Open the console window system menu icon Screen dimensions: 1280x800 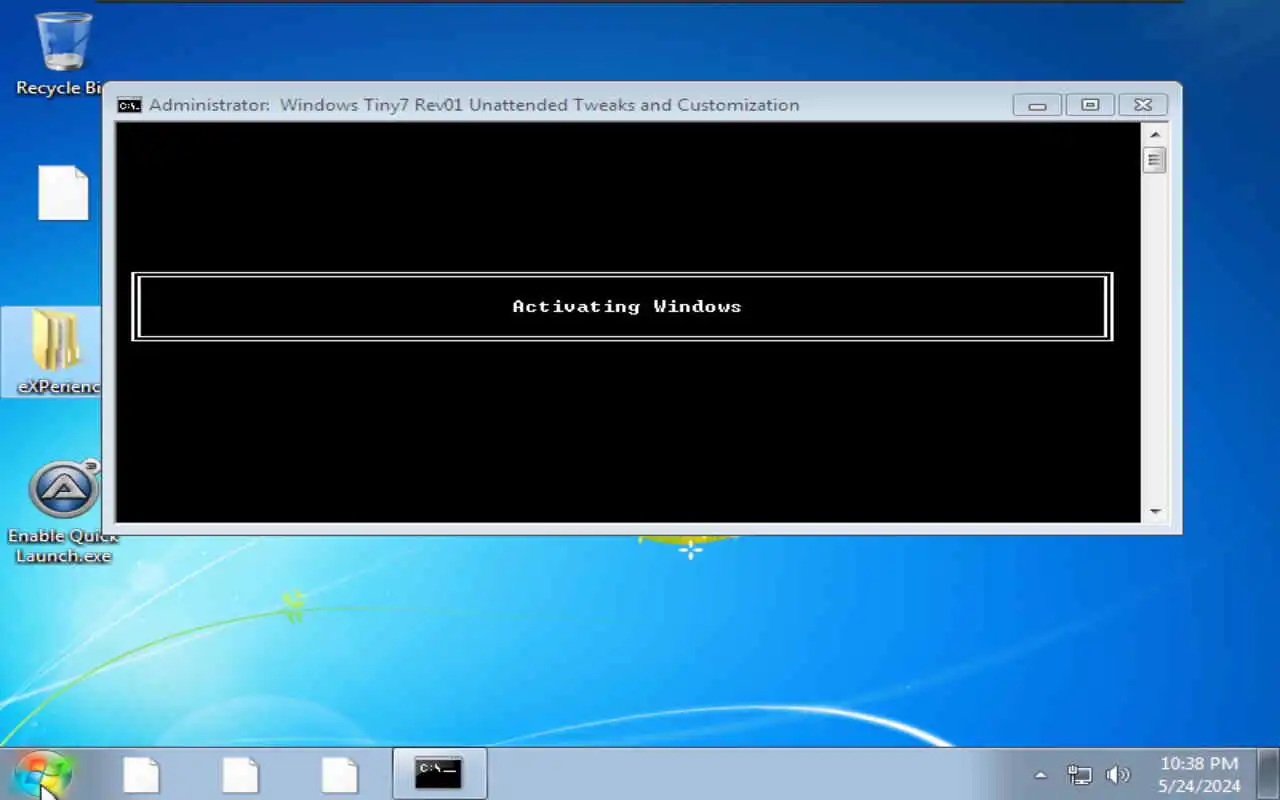[129, 105]
